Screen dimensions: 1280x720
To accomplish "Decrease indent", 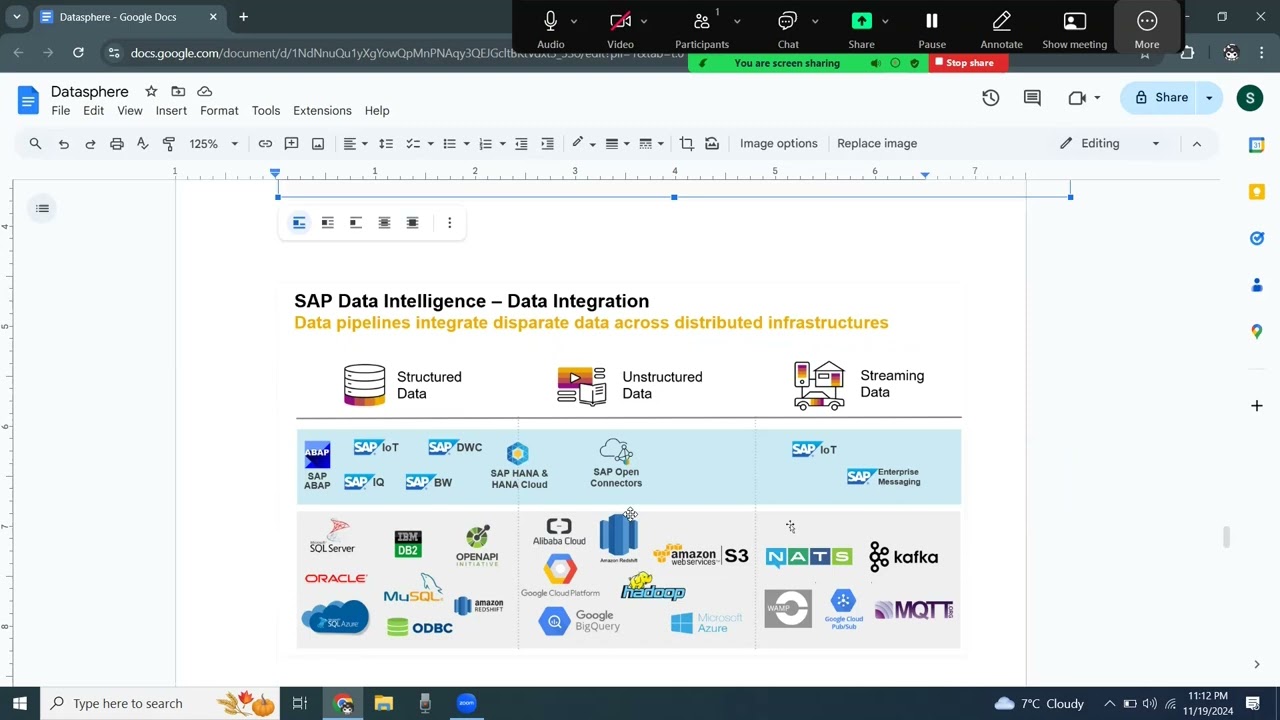I will (x=521, y=144).
